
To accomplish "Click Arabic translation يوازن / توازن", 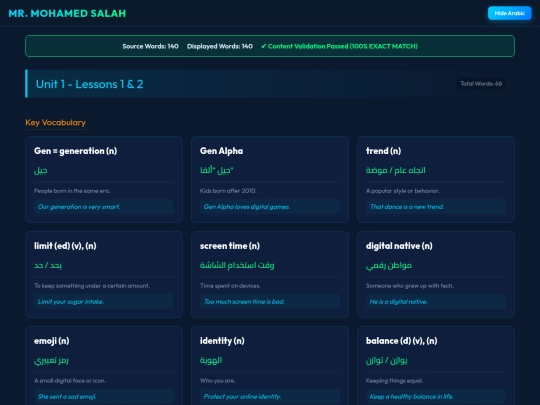I will coord(386,361).
